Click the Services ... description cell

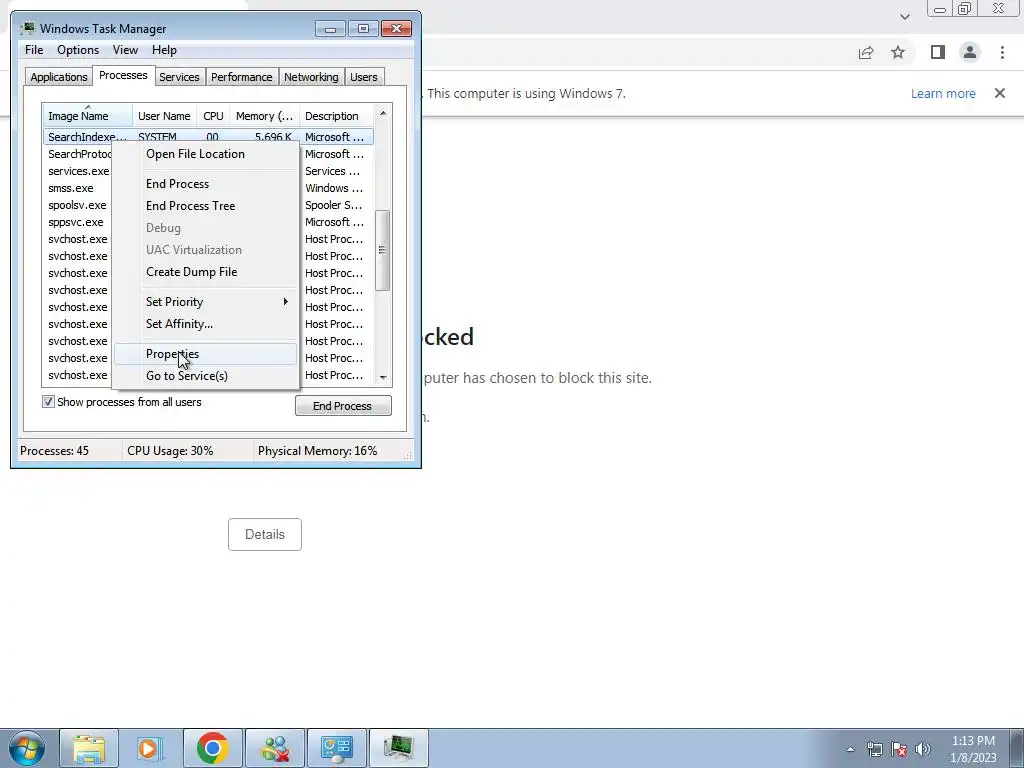(x=332, y=171)
